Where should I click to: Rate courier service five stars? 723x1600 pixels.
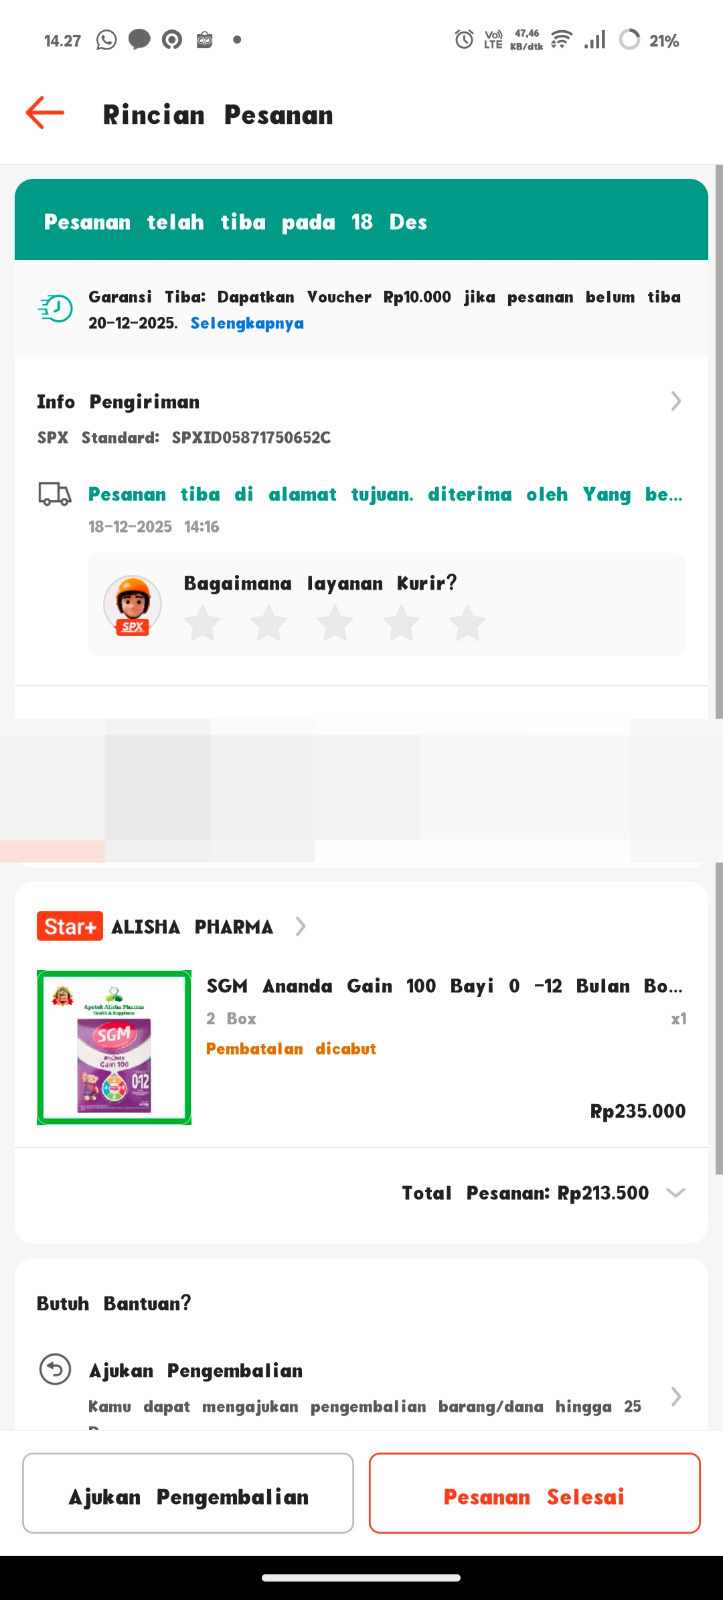467,623
